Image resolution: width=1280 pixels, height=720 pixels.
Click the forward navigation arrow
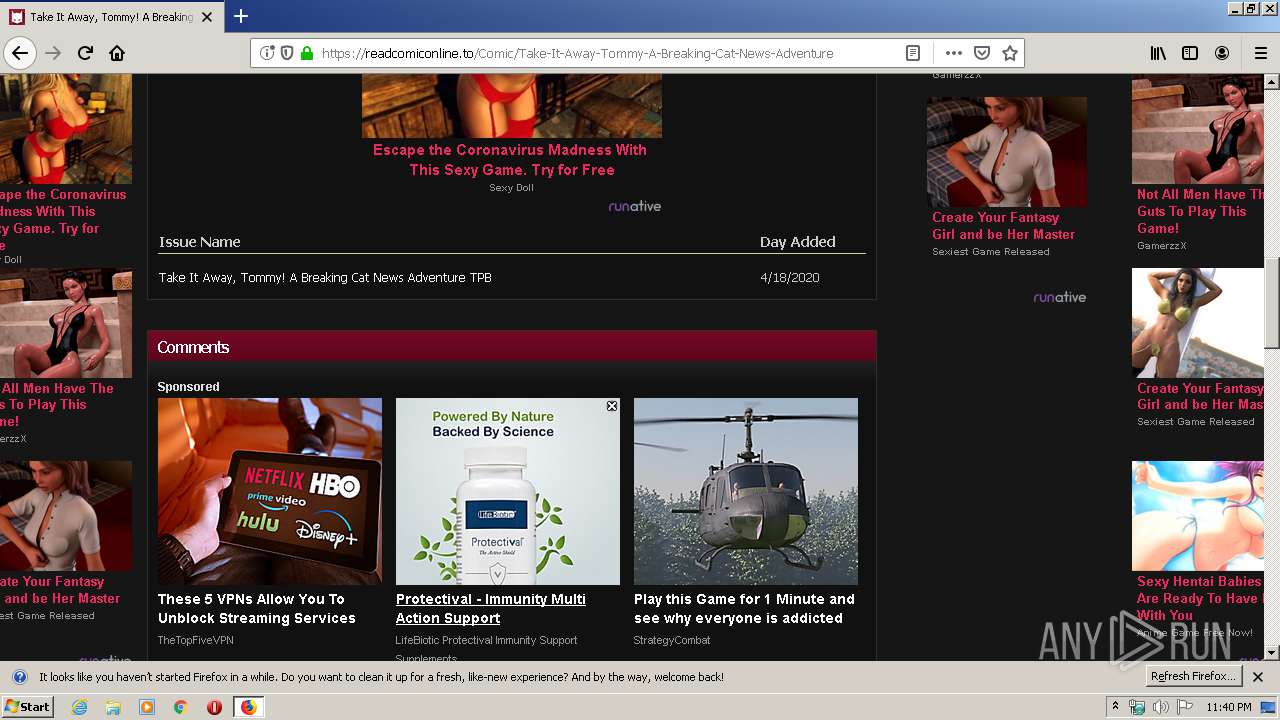click(53, 53)
